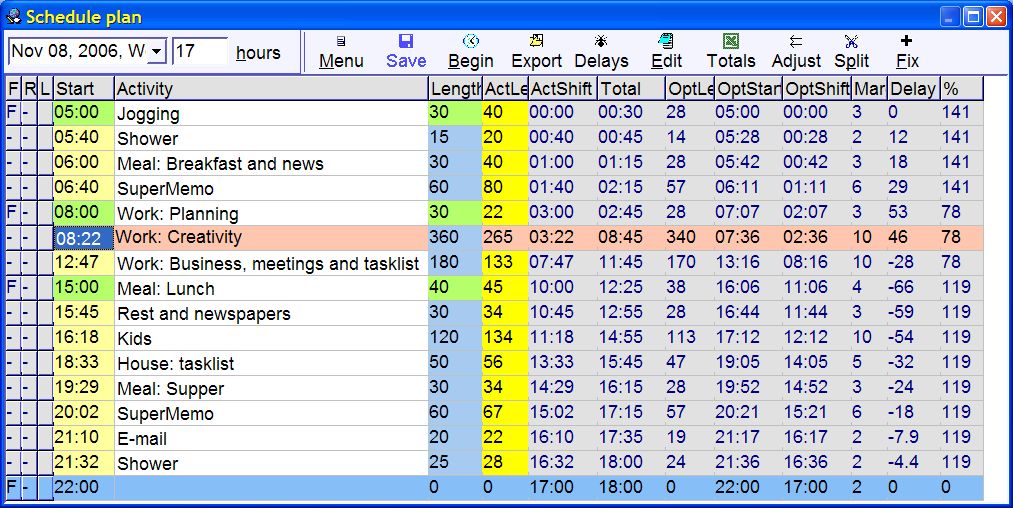Click the Save floppy disk icon

click(x=406, y=41)
